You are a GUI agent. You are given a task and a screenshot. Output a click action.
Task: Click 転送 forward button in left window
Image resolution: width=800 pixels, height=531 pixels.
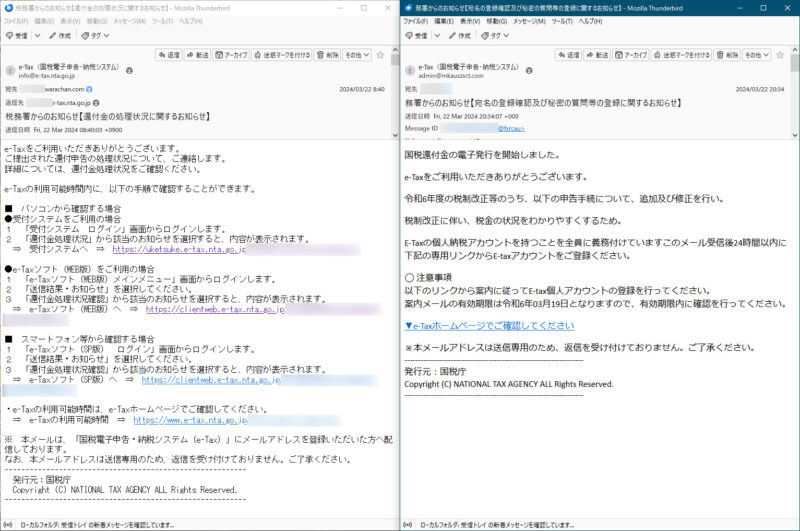pyautogui.click(x=198, y=55)
